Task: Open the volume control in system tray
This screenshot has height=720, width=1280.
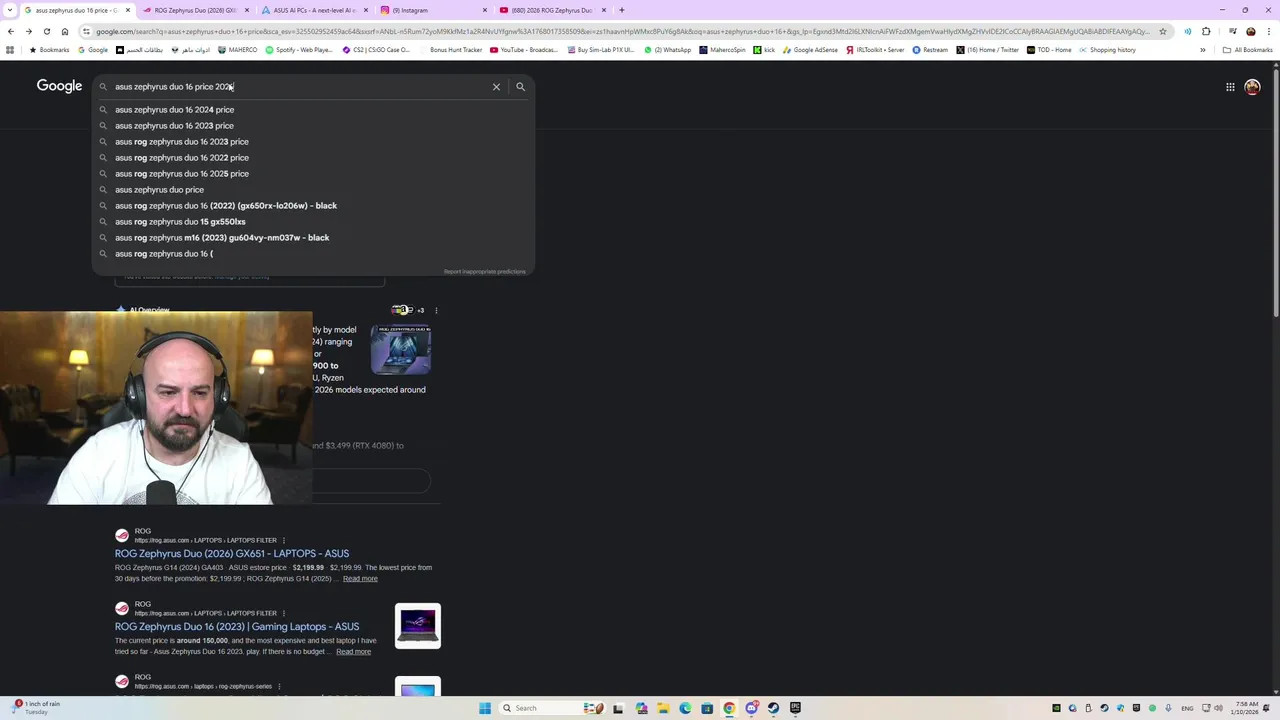Action: [x=1219, y=708]
